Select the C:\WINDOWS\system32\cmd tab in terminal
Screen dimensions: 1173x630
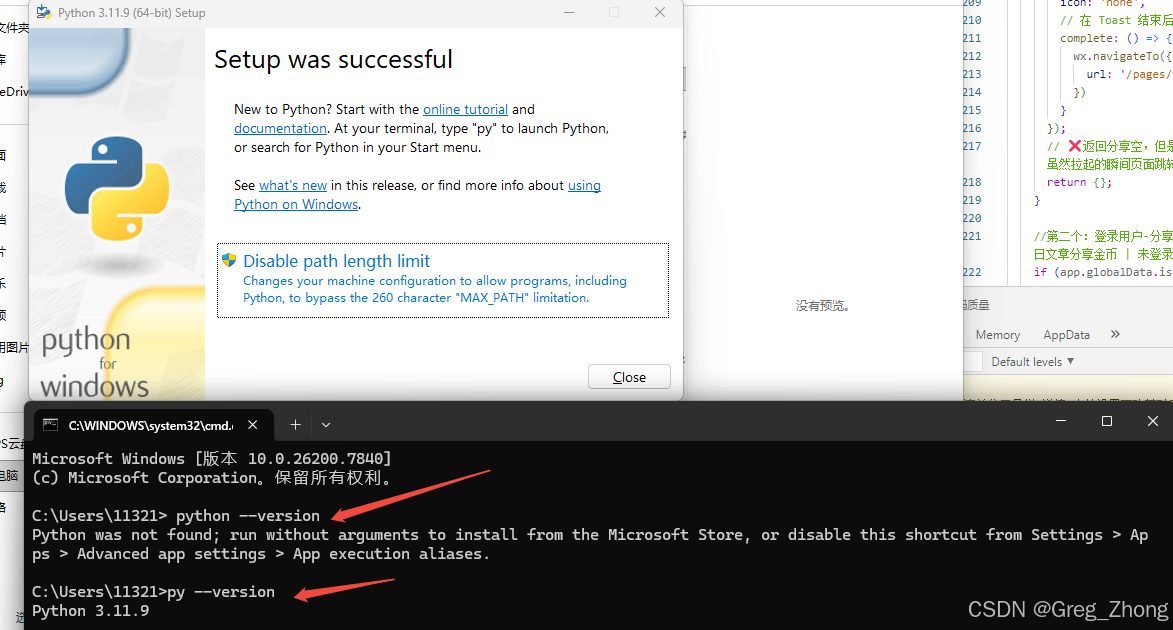pos(151,425)
